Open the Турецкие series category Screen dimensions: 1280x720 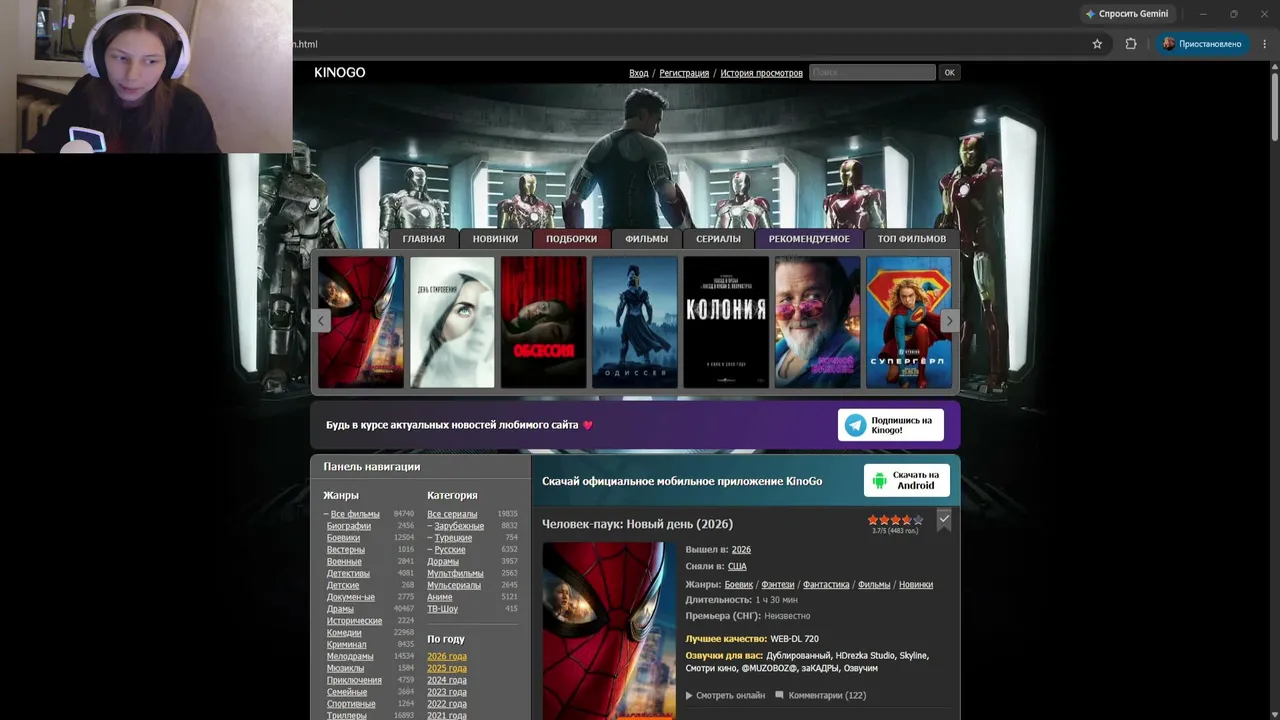(453, 538)
